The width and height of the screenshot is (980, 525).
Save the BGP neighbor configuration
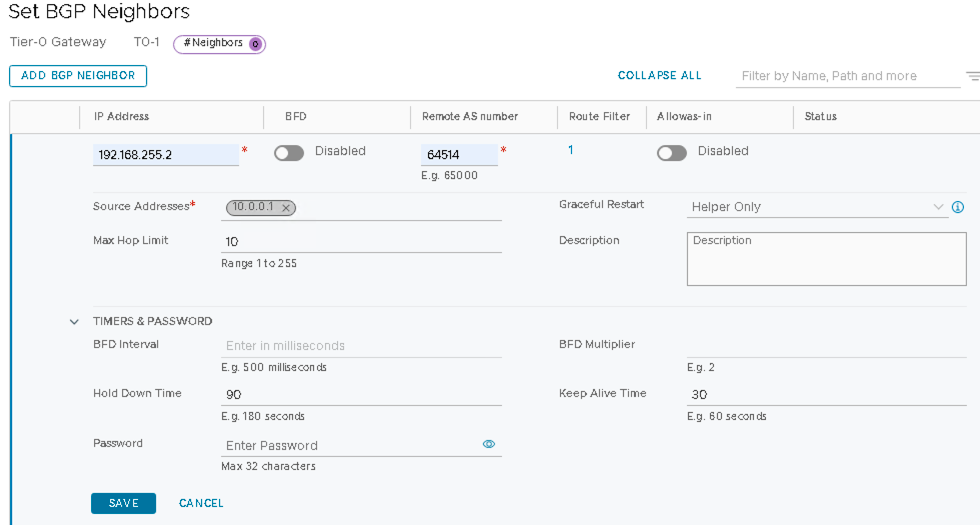123,503
